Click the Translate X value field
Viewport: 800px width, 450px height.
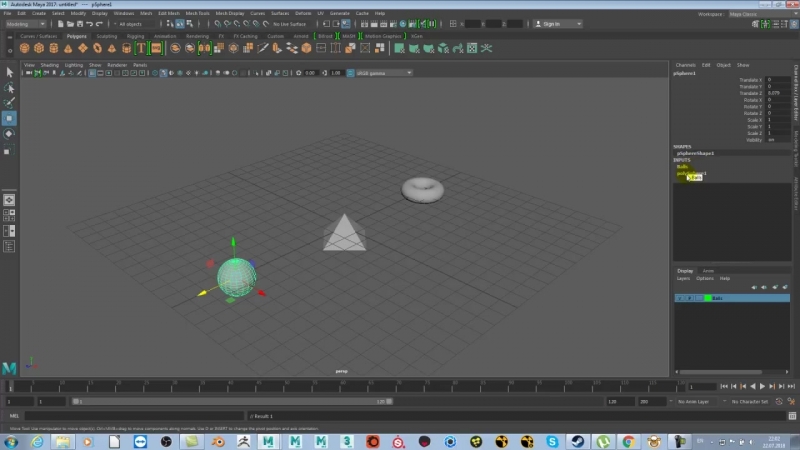click(777, 80)
